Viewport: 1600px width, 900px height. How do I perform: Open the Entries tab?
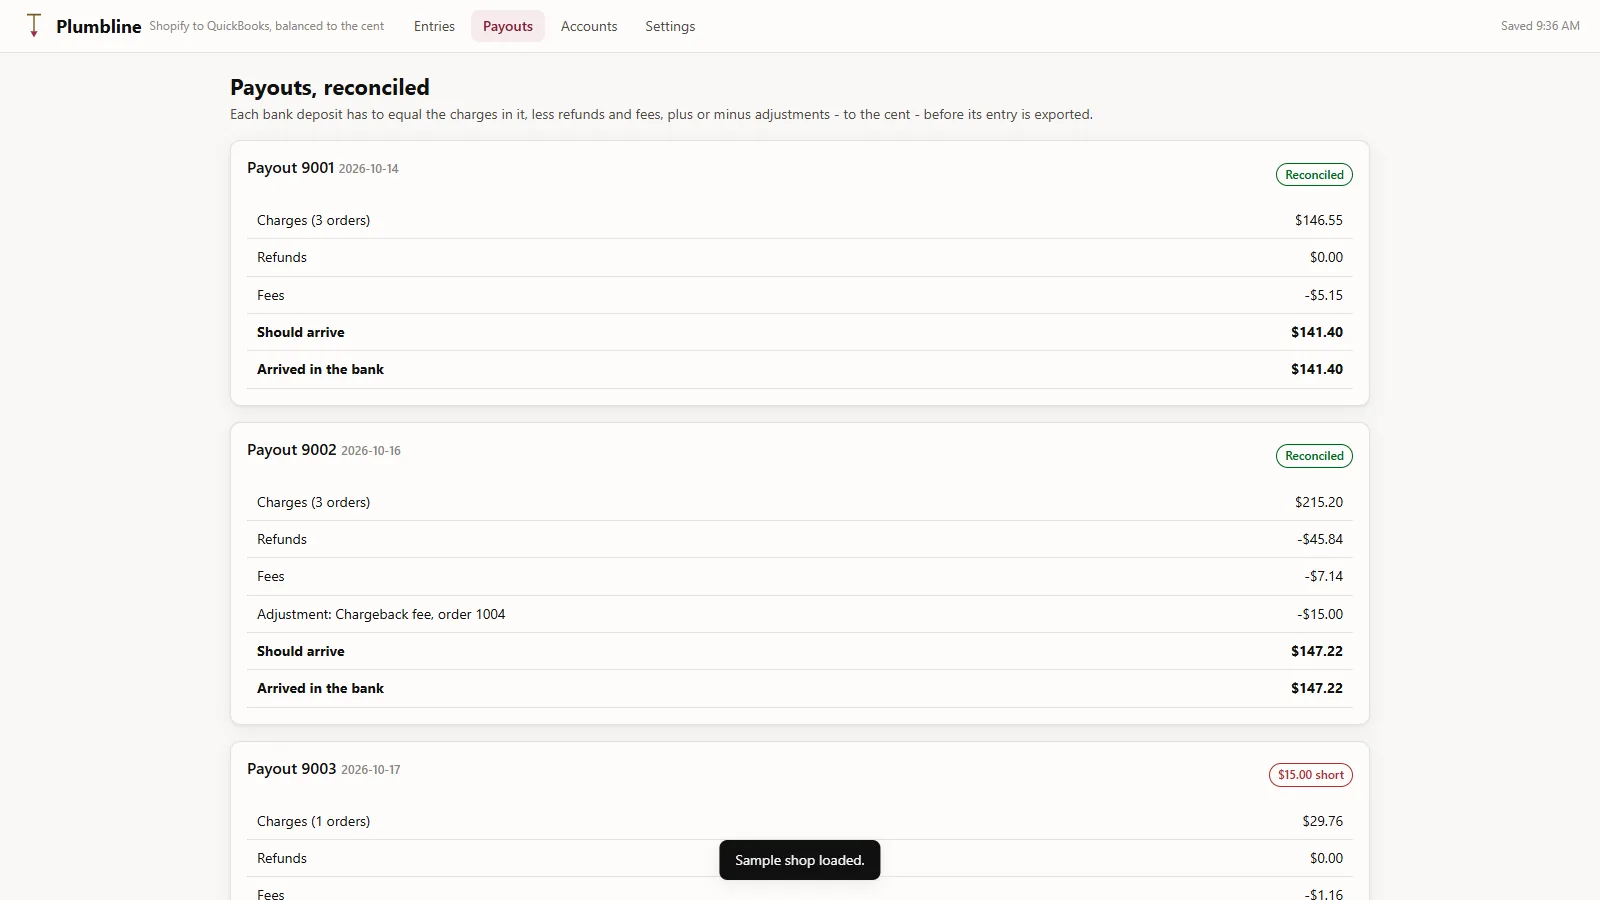pos(434,26)
